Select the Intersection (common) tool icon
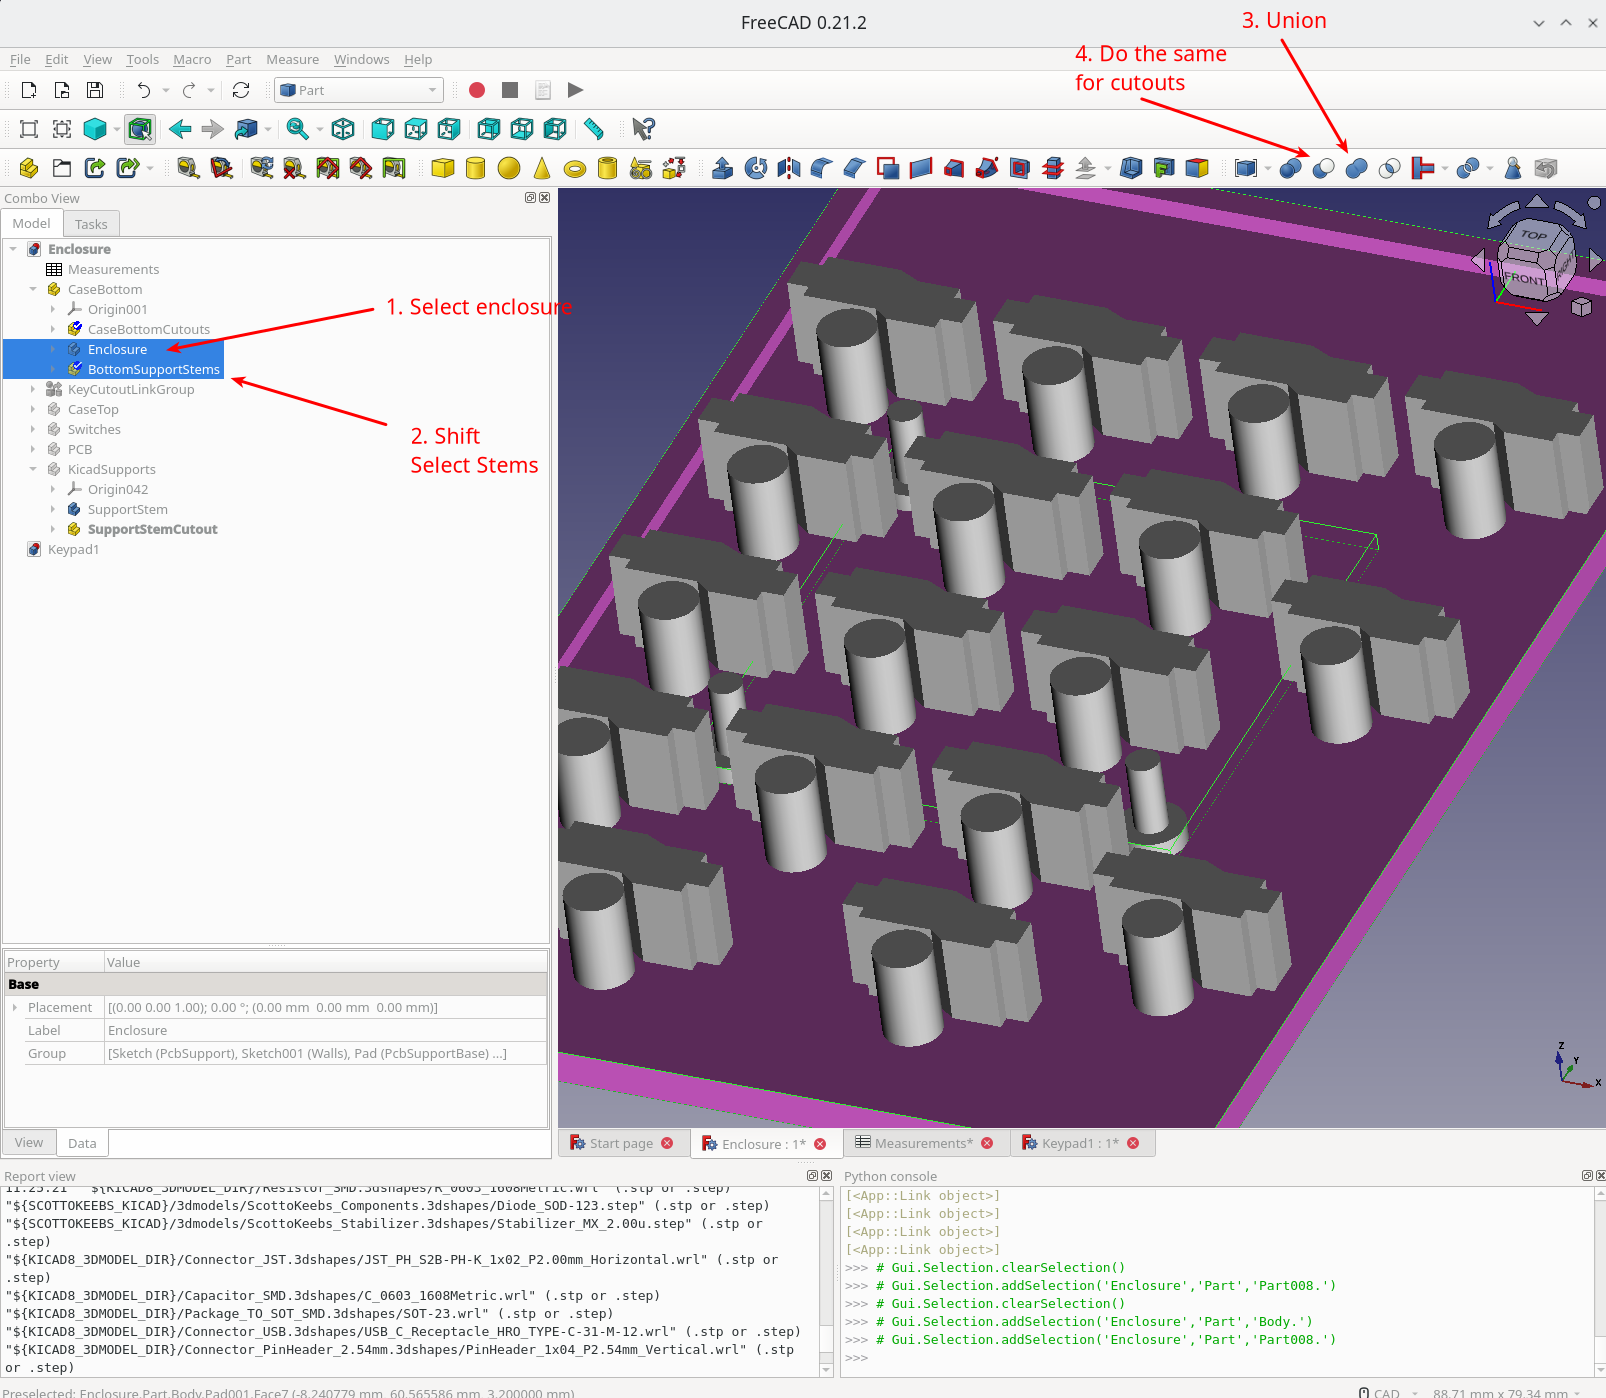1606x1398 pixels. point(1389,169)
